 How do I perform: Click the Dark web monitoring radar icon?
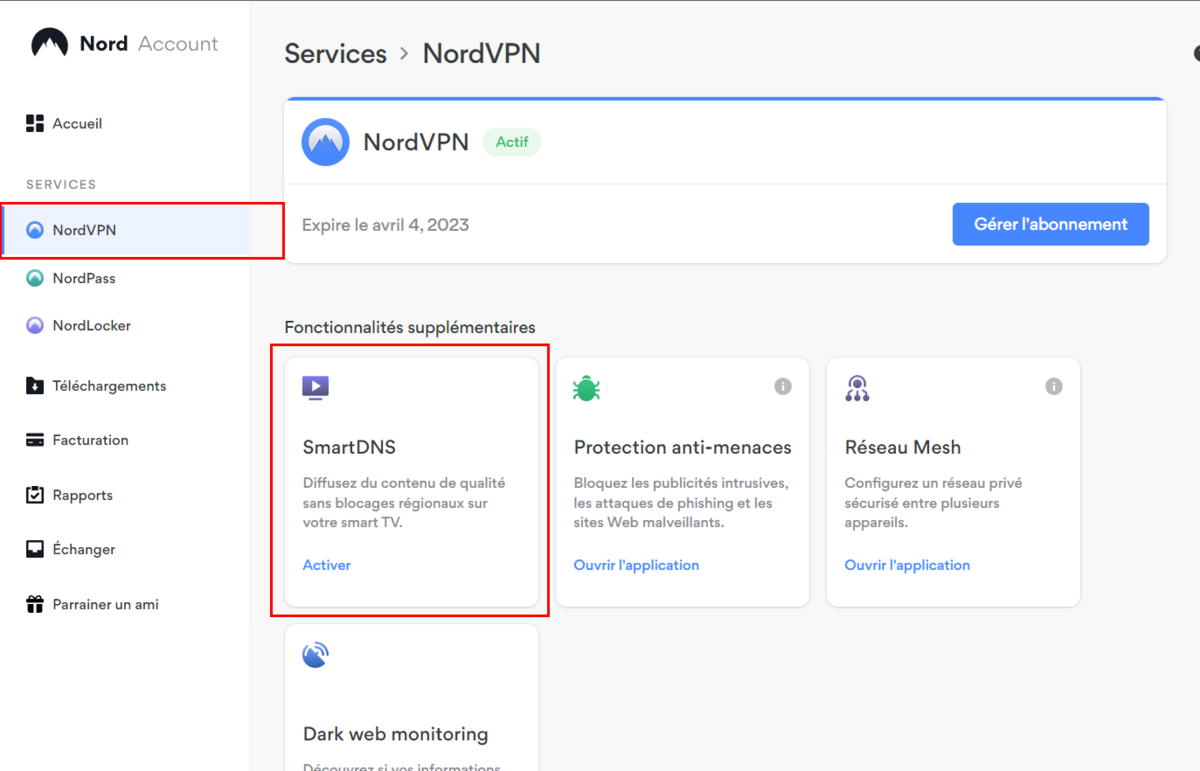(x=315, y=655)
